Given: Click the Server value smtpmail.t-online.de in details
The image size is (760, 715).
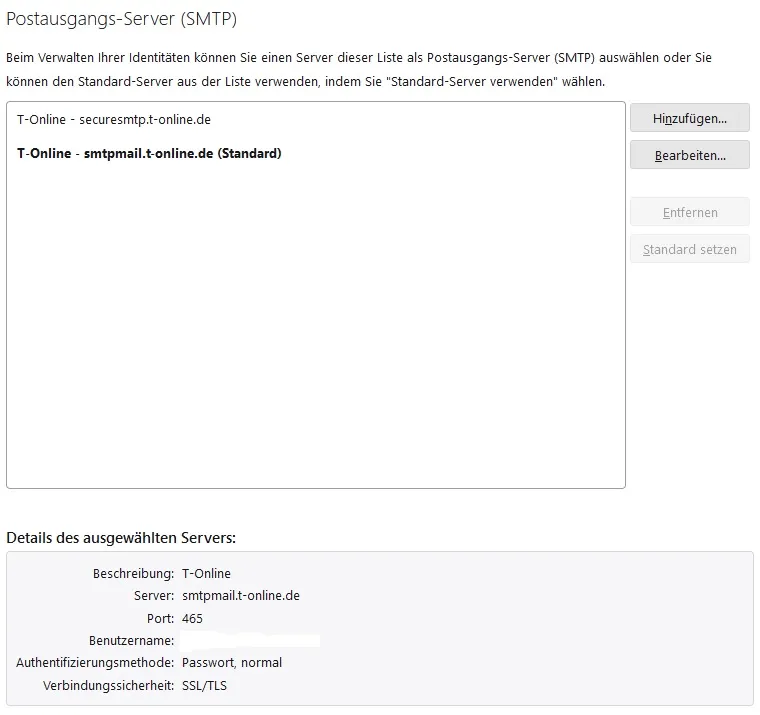Looking at the screenshot, I should tap(241, 596).
